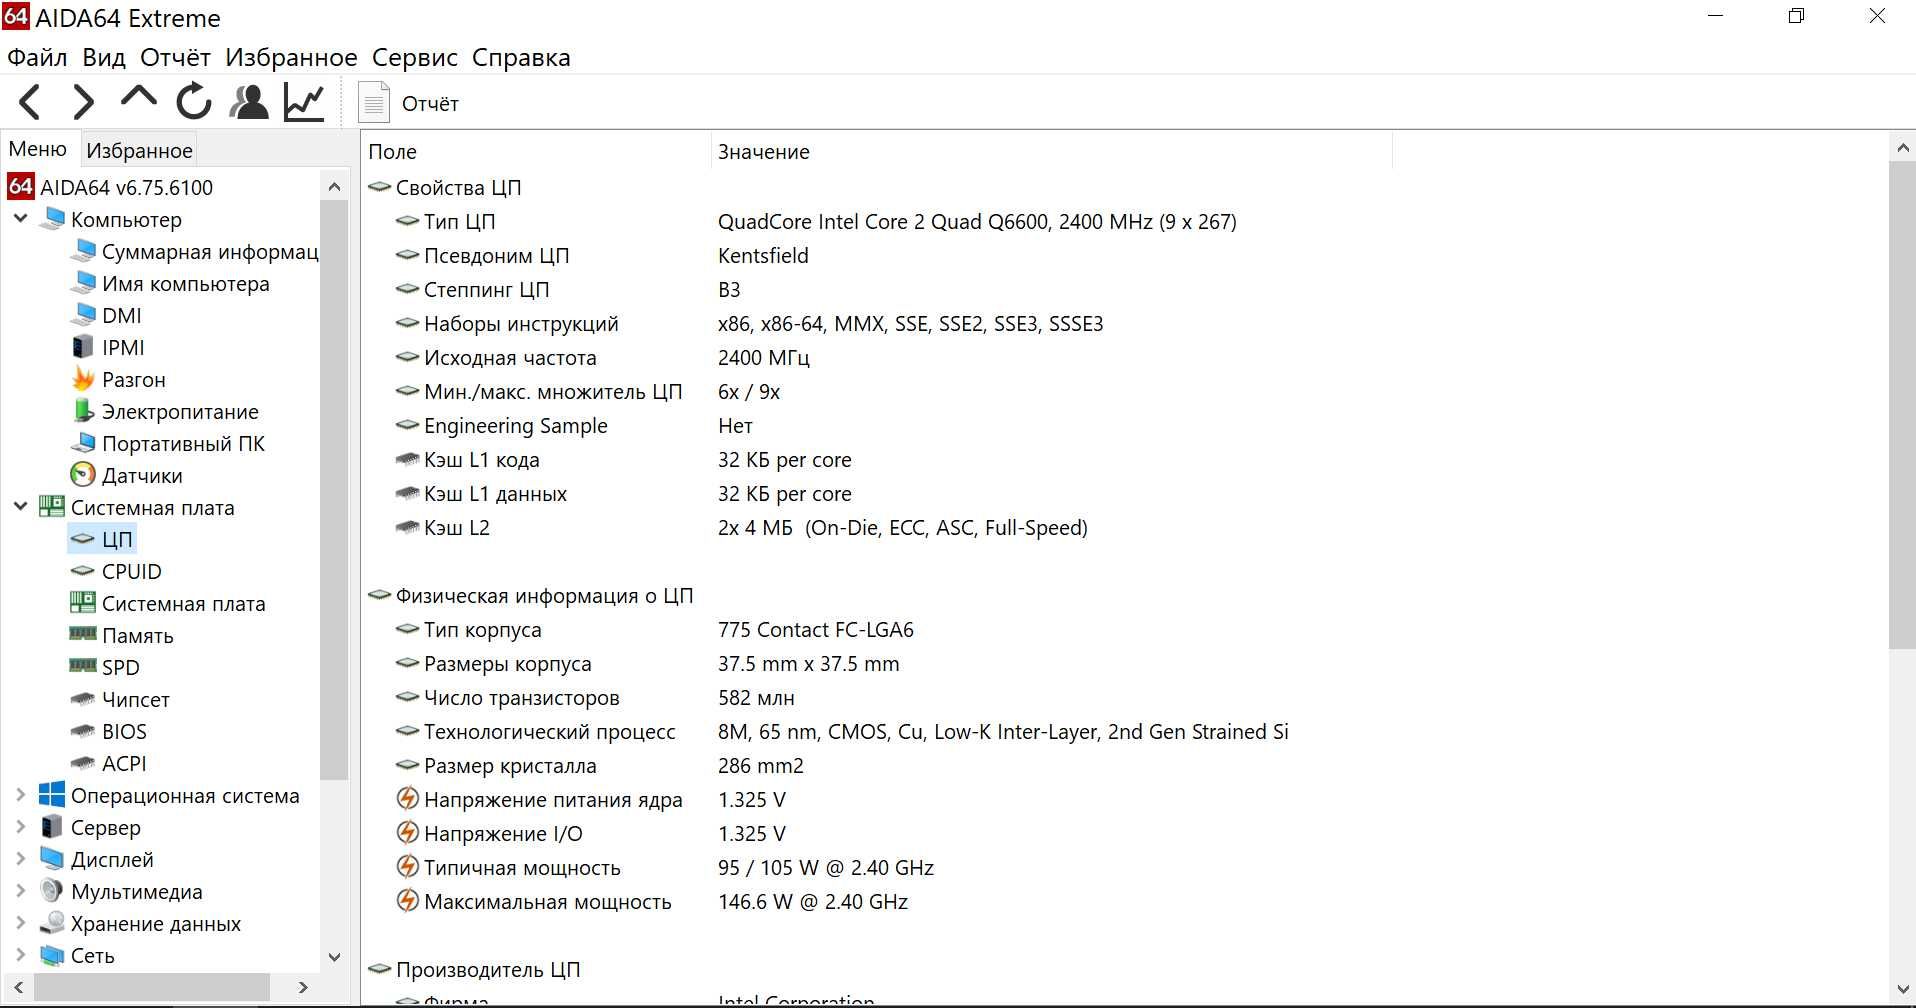Expand the Операционная система node
1916x1008 pixels.
coord(20,795)
